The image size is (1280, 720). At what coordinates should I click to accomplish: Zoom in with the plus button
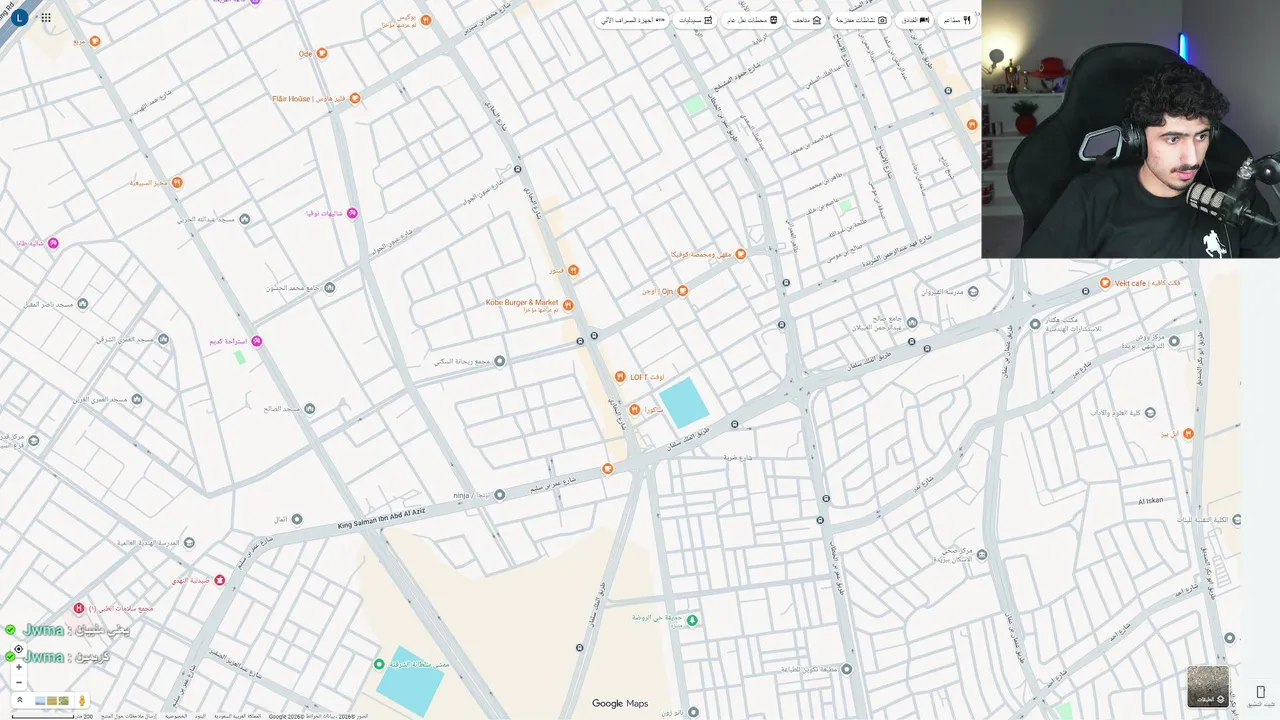[19, 667]
